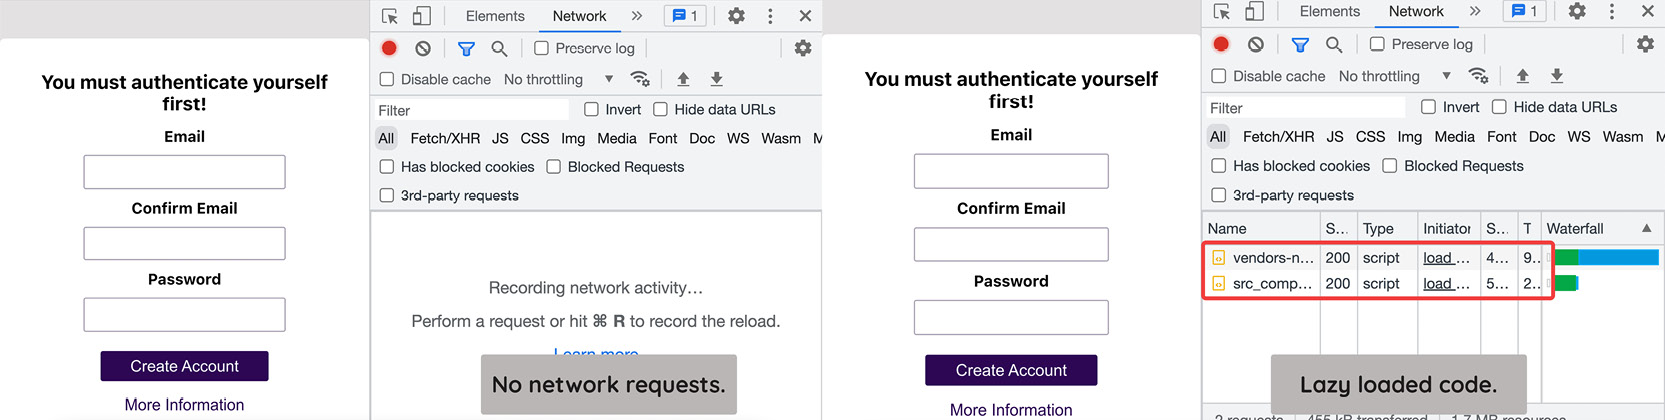Toggle the filter funnel icon in left DevTools

click(466, 48)
